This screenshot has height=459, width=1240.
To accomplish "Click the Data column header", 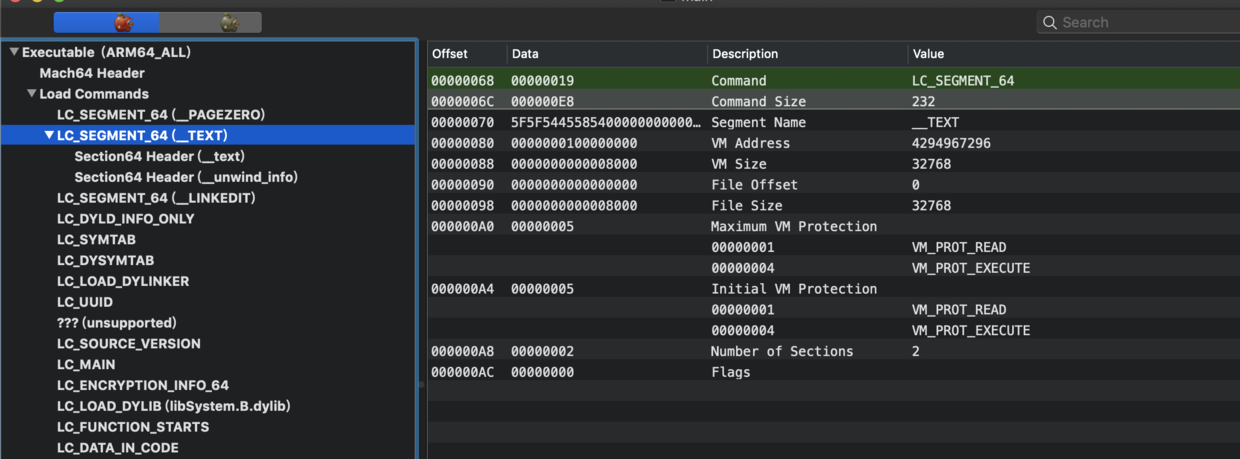I will click(x=525, y=54).
